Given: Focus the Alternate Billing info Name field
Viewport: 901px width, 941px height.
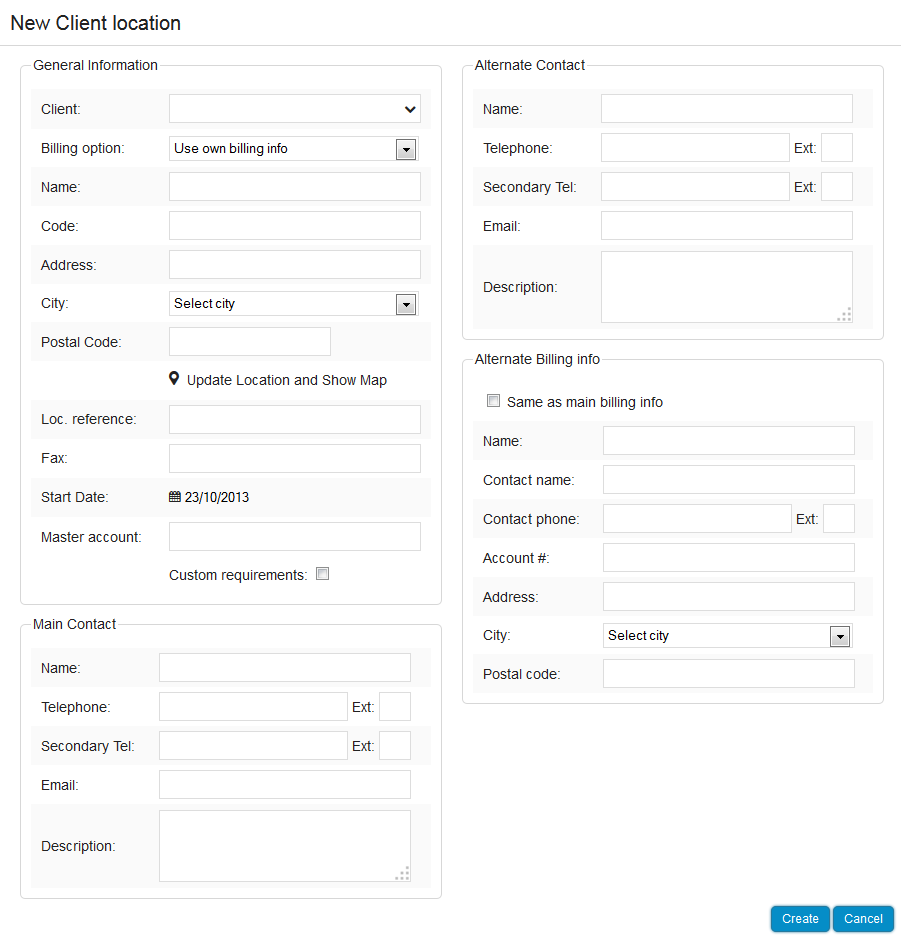Looking at the screenshot, I should 729,440.
